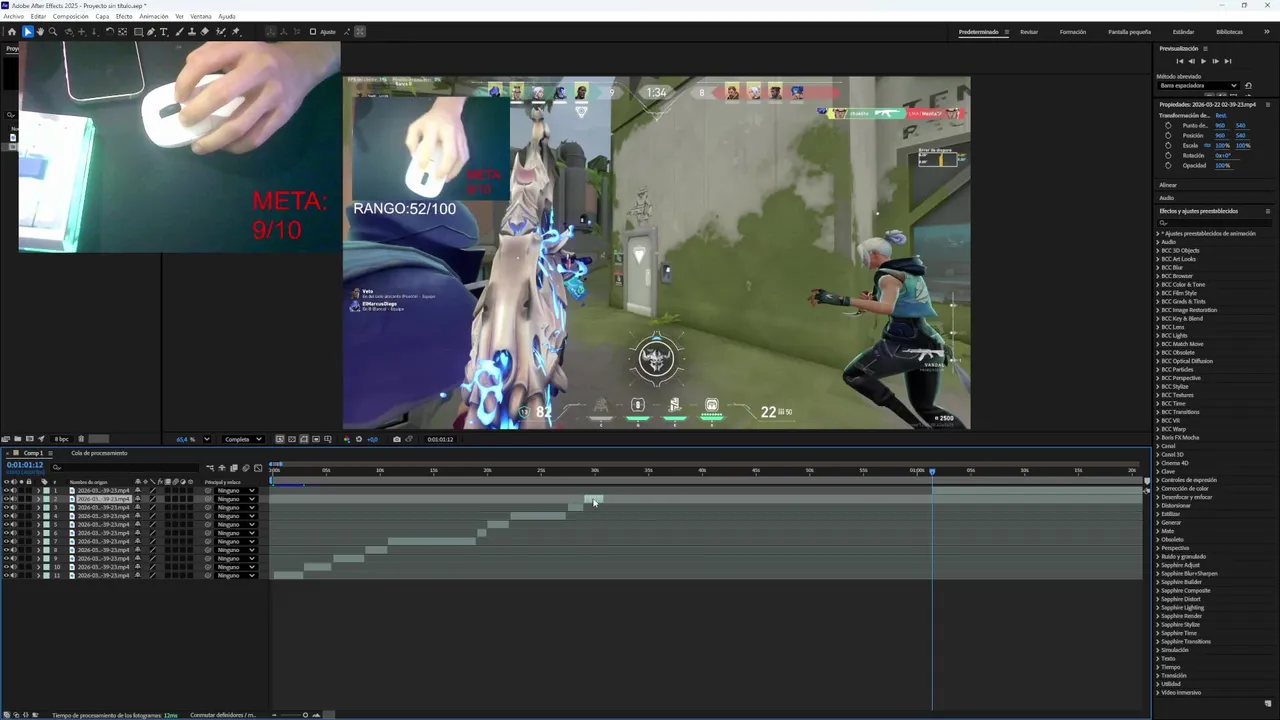Image resolution: width=1280 pixels, height=720 pixels.
Task: Select the Clone Stamp tool
Action: coord(192,32)
